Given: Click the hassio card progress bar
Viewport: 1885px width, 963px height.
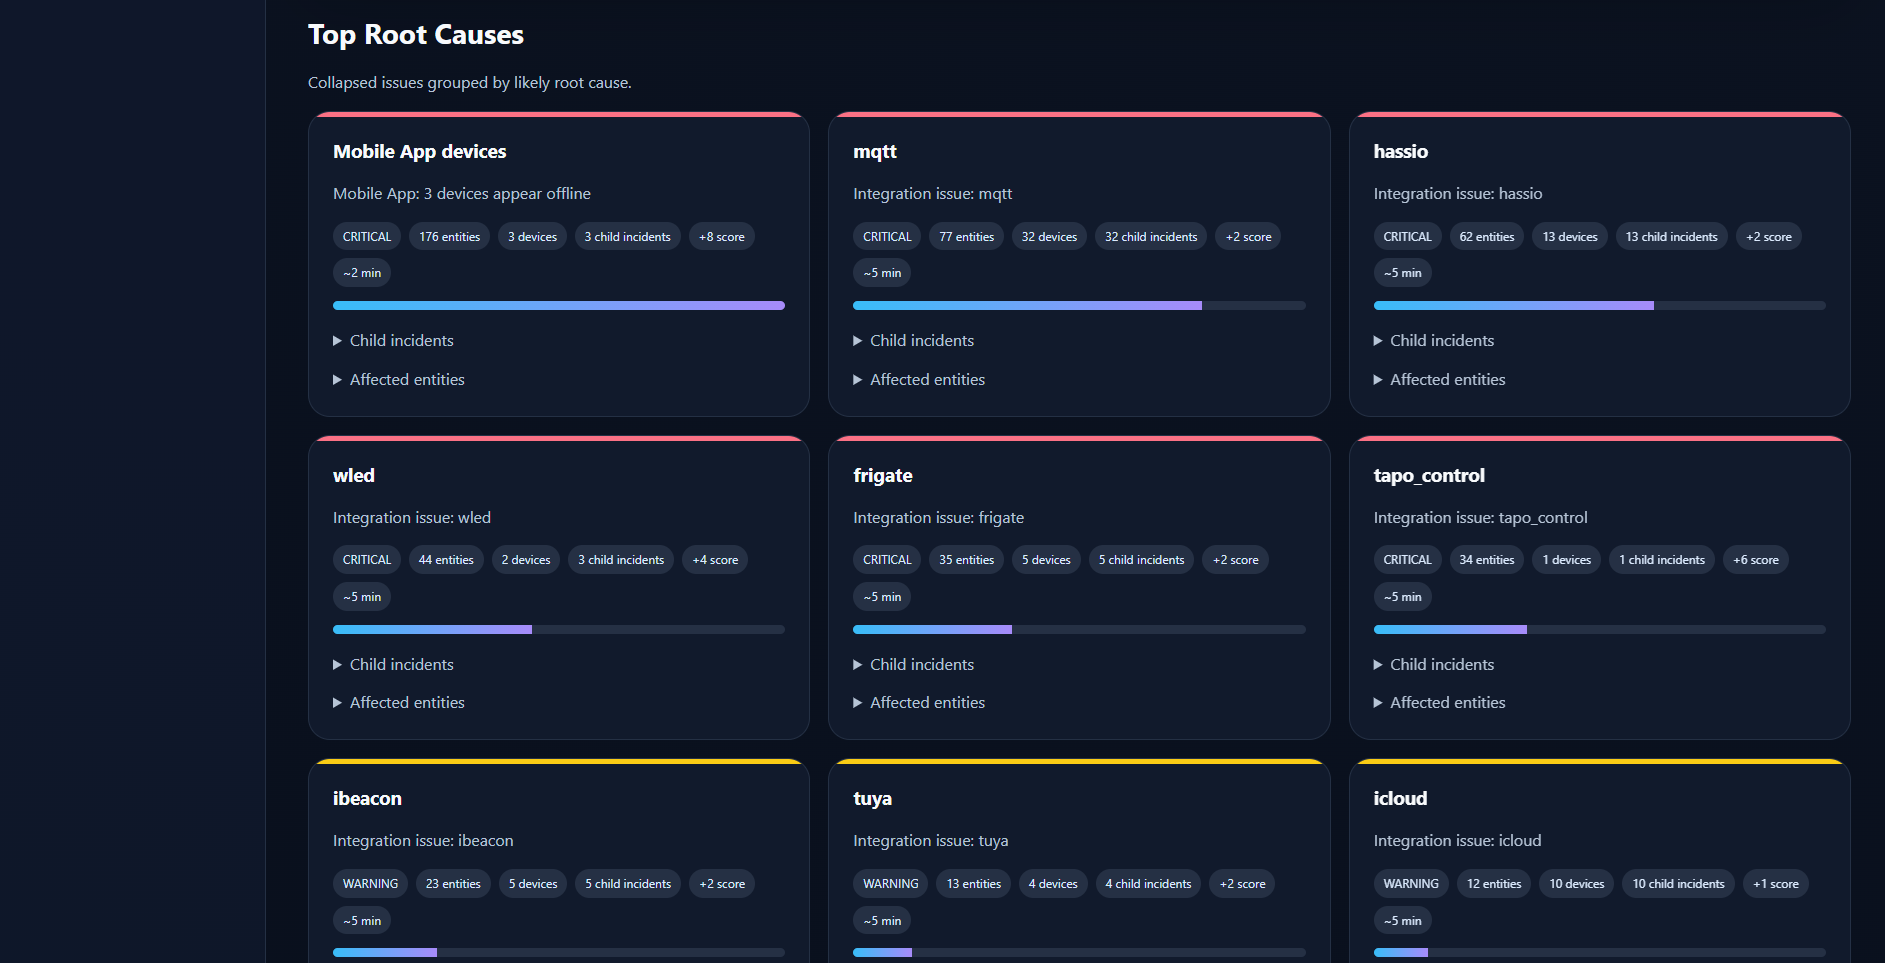Looking at the screenshot, I should coord(1600,306).
